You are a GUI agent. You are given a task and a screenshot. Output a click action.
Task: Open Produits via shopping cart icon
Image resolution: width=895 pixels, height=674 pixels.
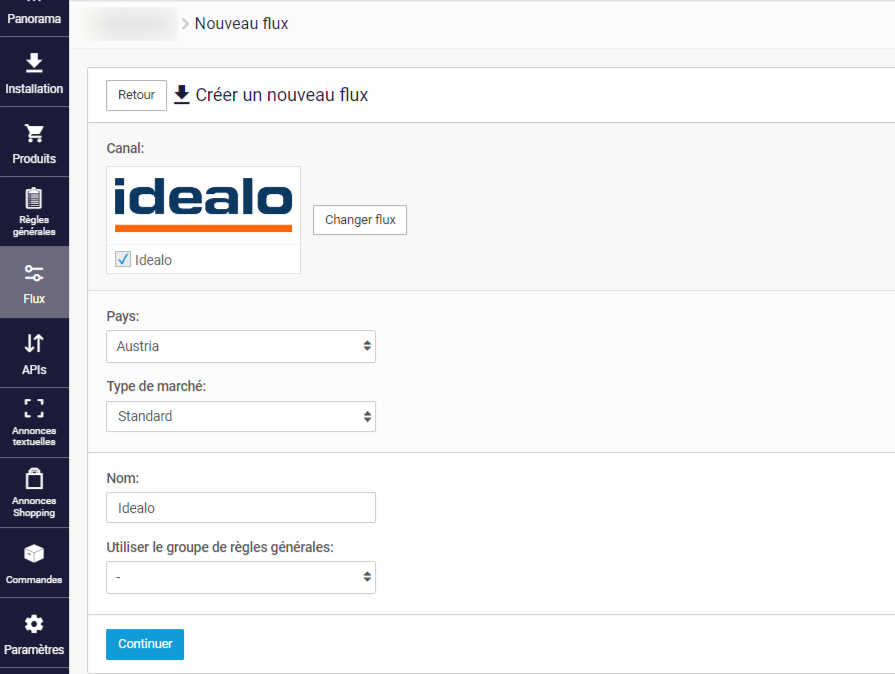(x=34, y=133)
